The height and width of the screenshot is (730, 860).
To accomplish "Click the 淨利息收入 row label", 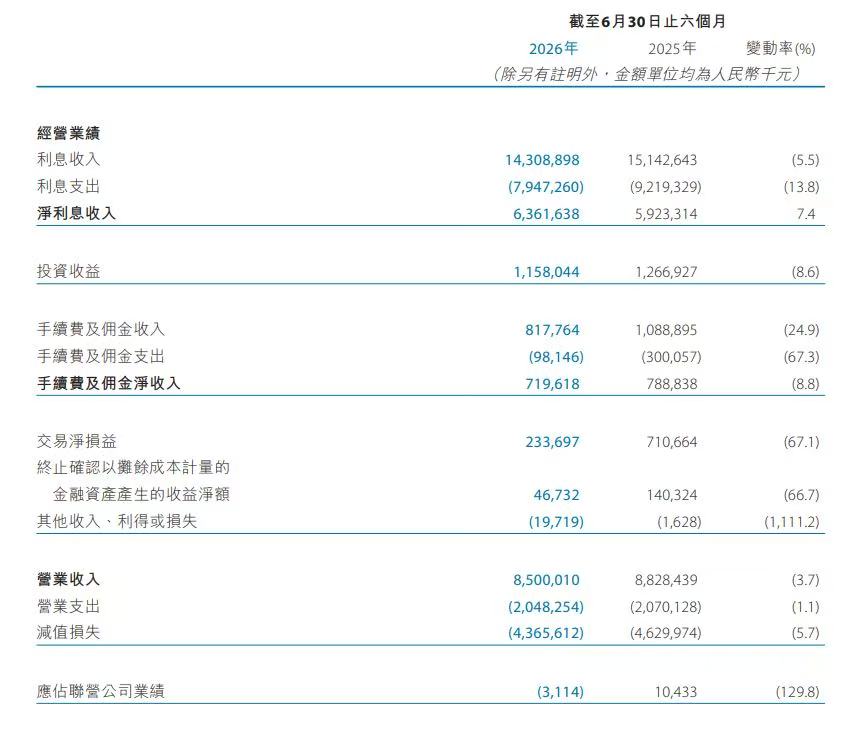I will coord(76,213).
